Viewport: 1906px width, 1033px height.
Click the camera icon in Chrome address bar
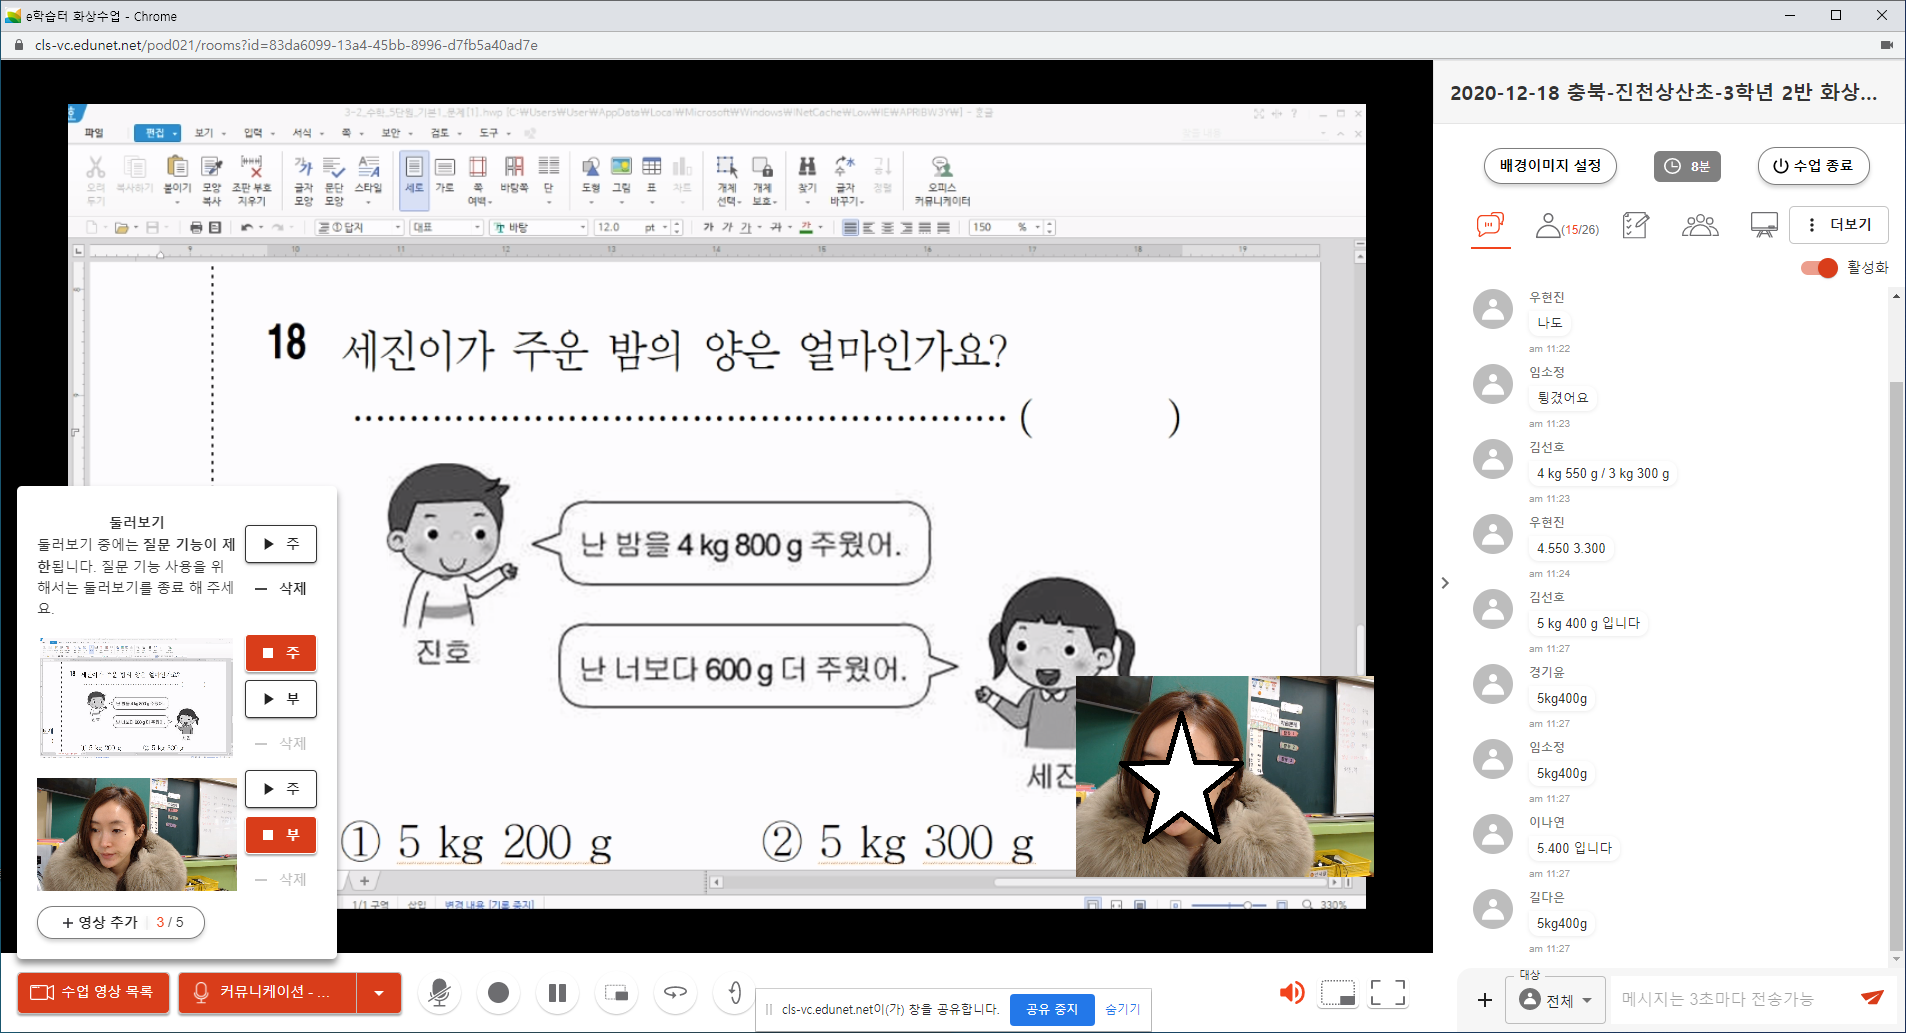click(1887, 45)
